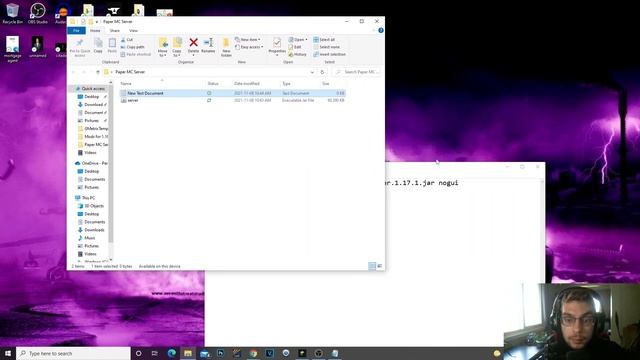Expand the Open dropdown in ribbon
This screenshot has height=360, width=640.
tap(298, 40)
